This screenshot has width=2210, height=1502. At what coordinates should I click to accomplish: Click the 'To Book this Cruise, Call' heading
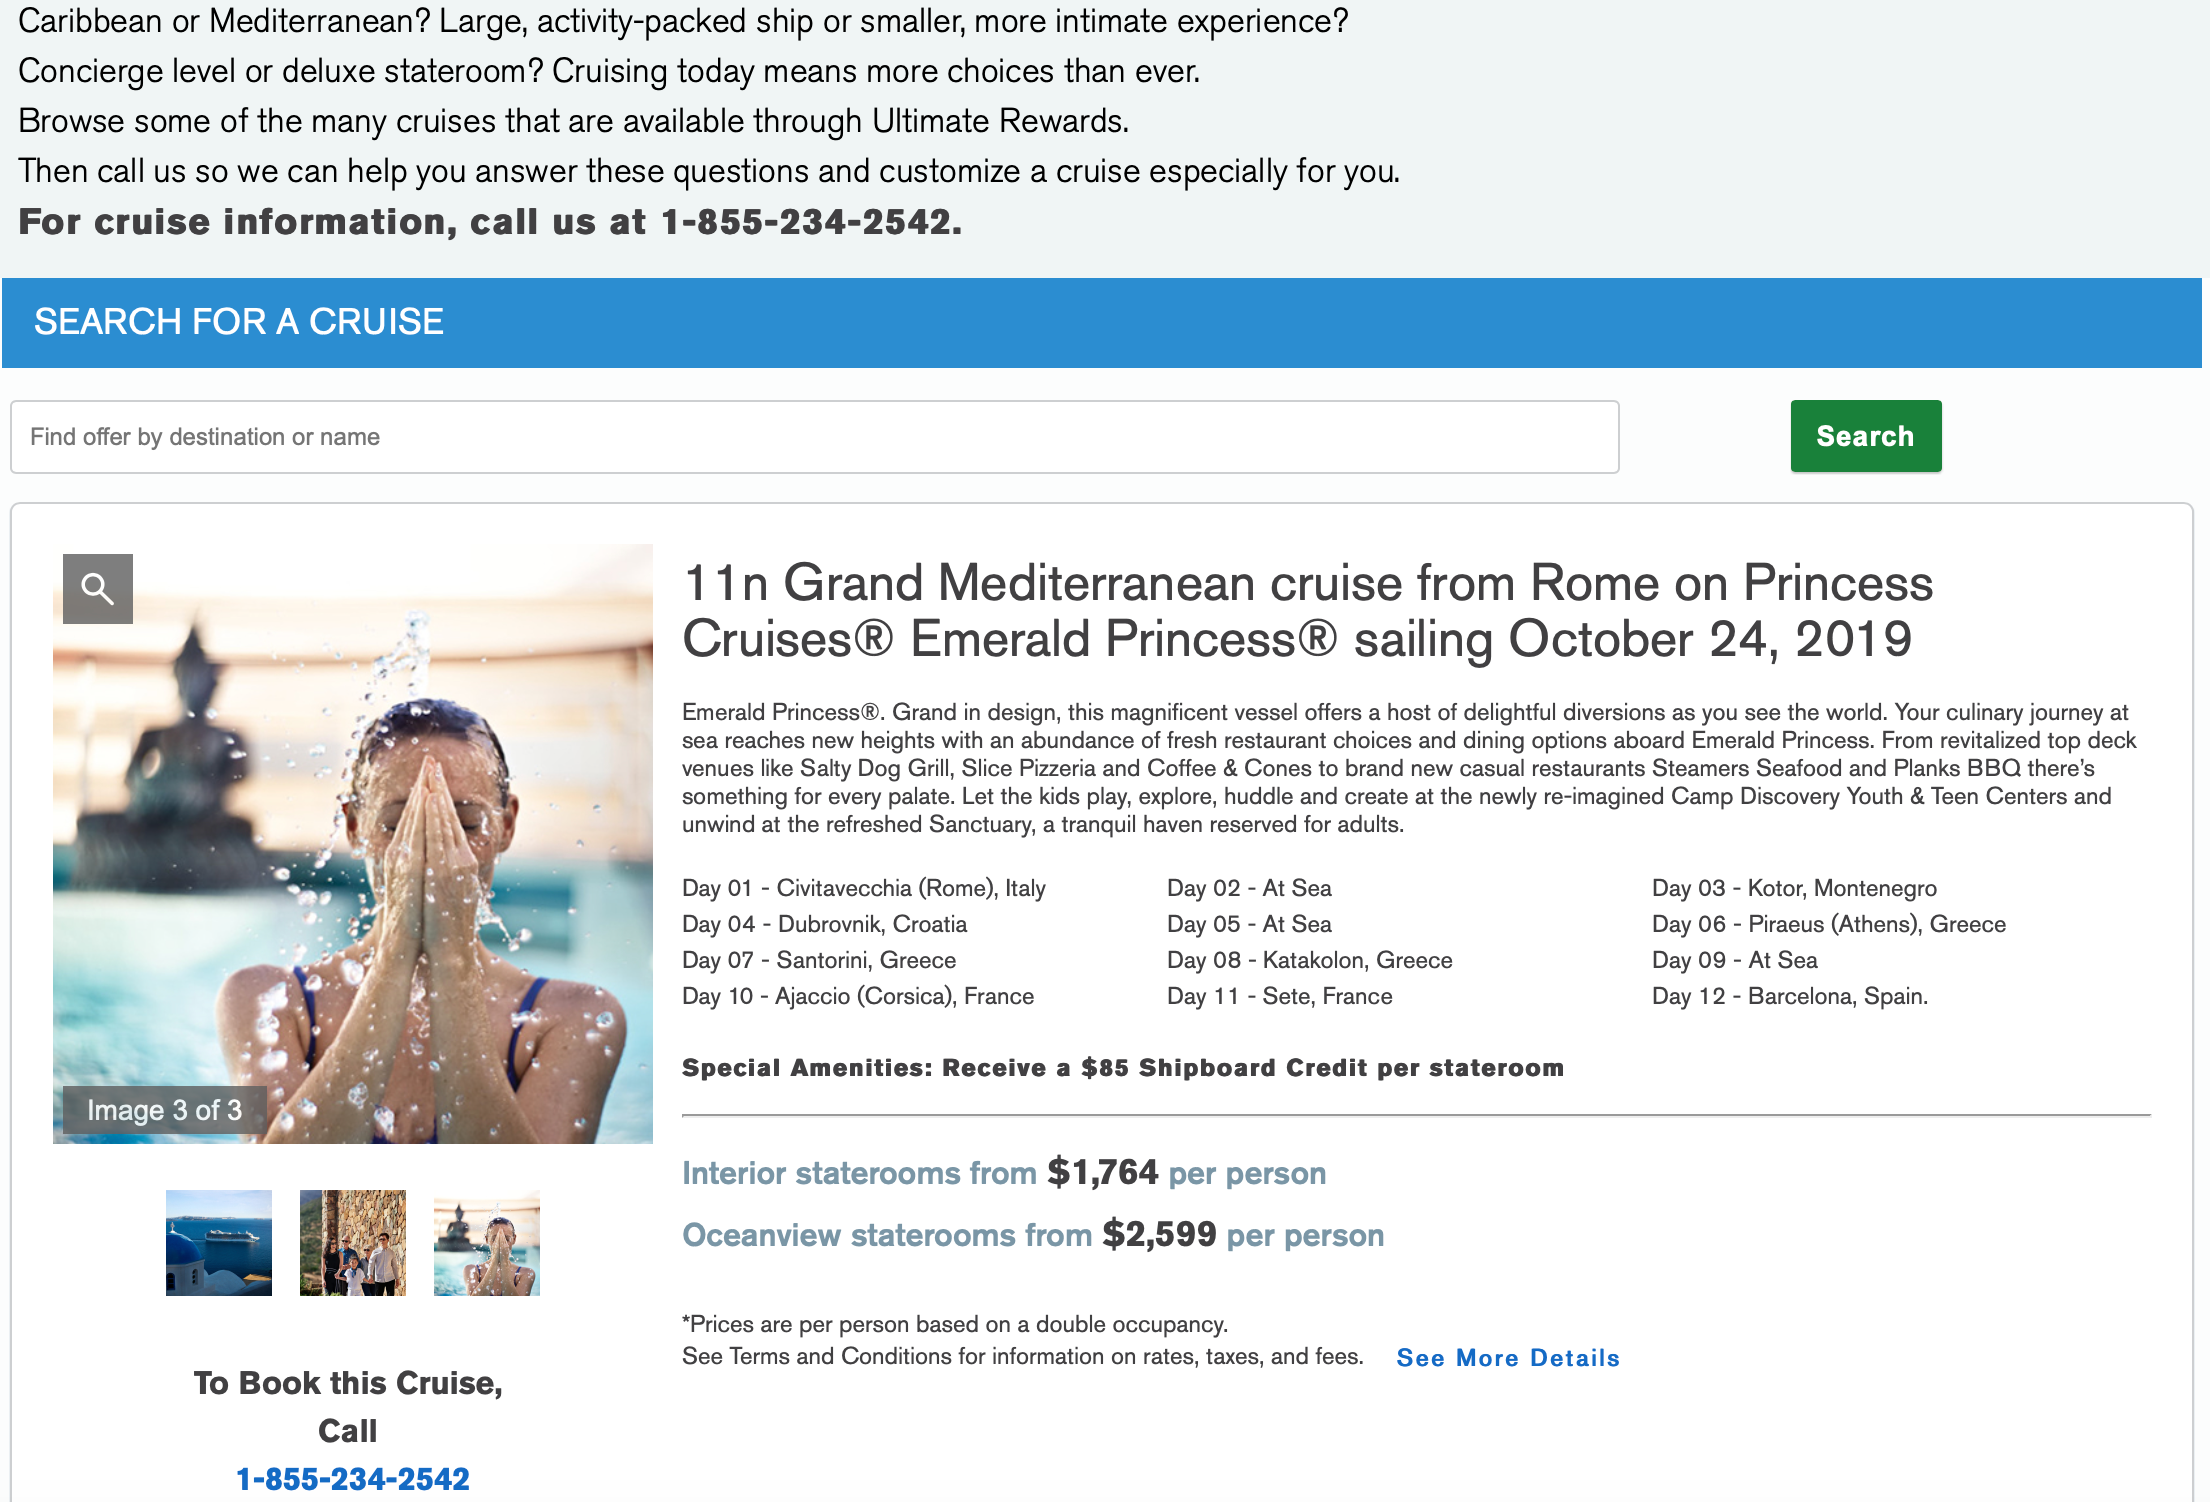pyautogui.click(x=348, y=1407)
